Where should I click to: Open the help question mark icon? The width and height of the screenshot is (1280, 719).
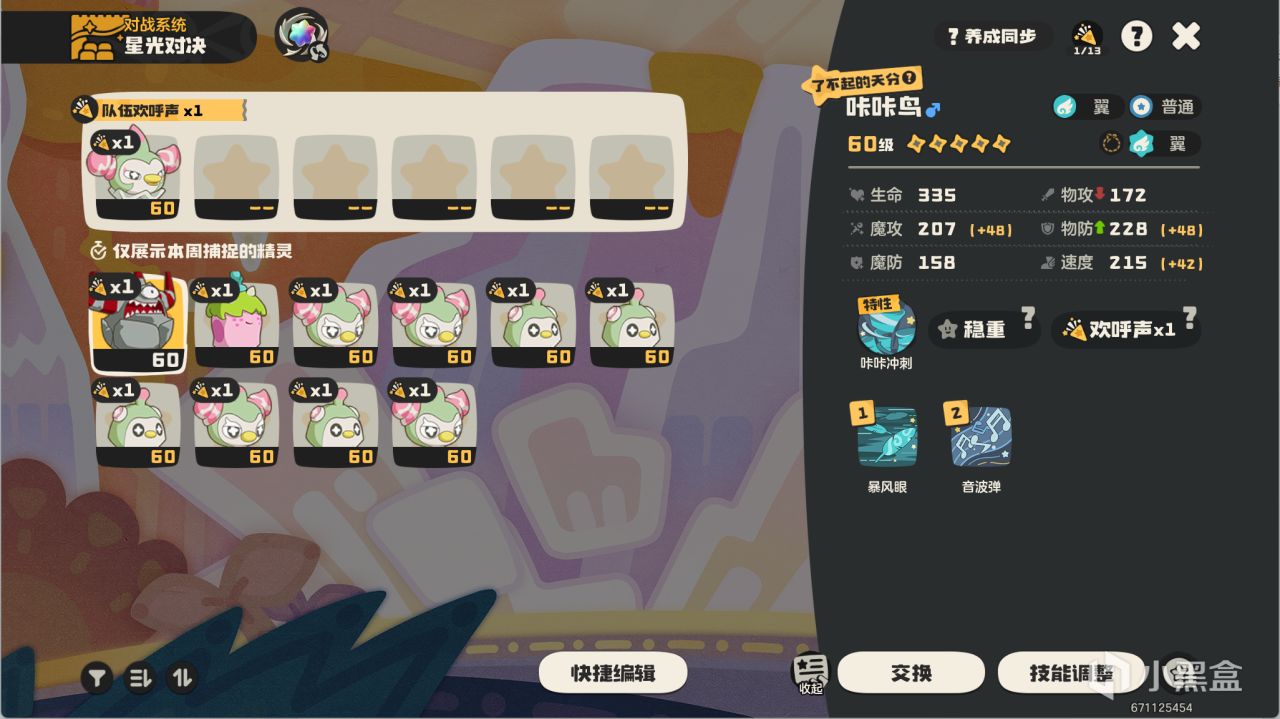[1136, 37]
